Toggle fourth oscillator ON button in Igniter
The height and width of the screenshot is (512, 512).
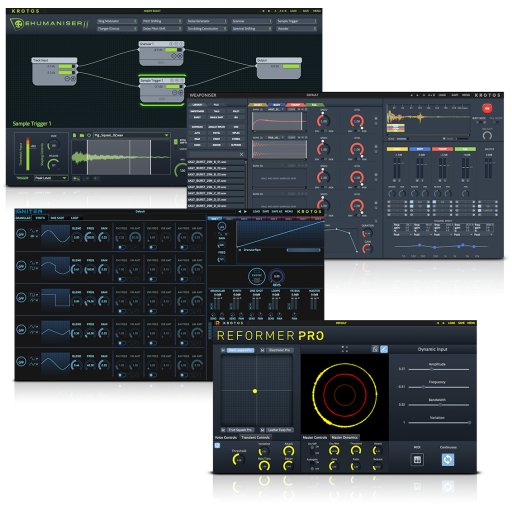tap(21, 330)
